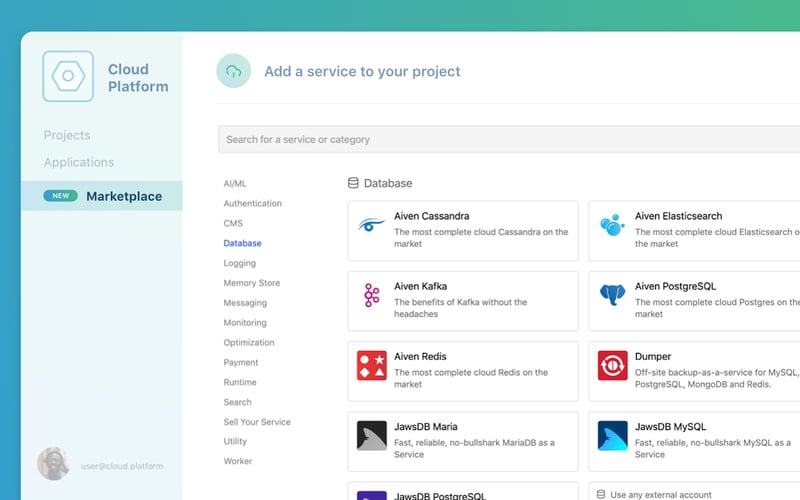Open Applications in the sidebar
This screenshot has width=800, height=500.
click(79, 162)
